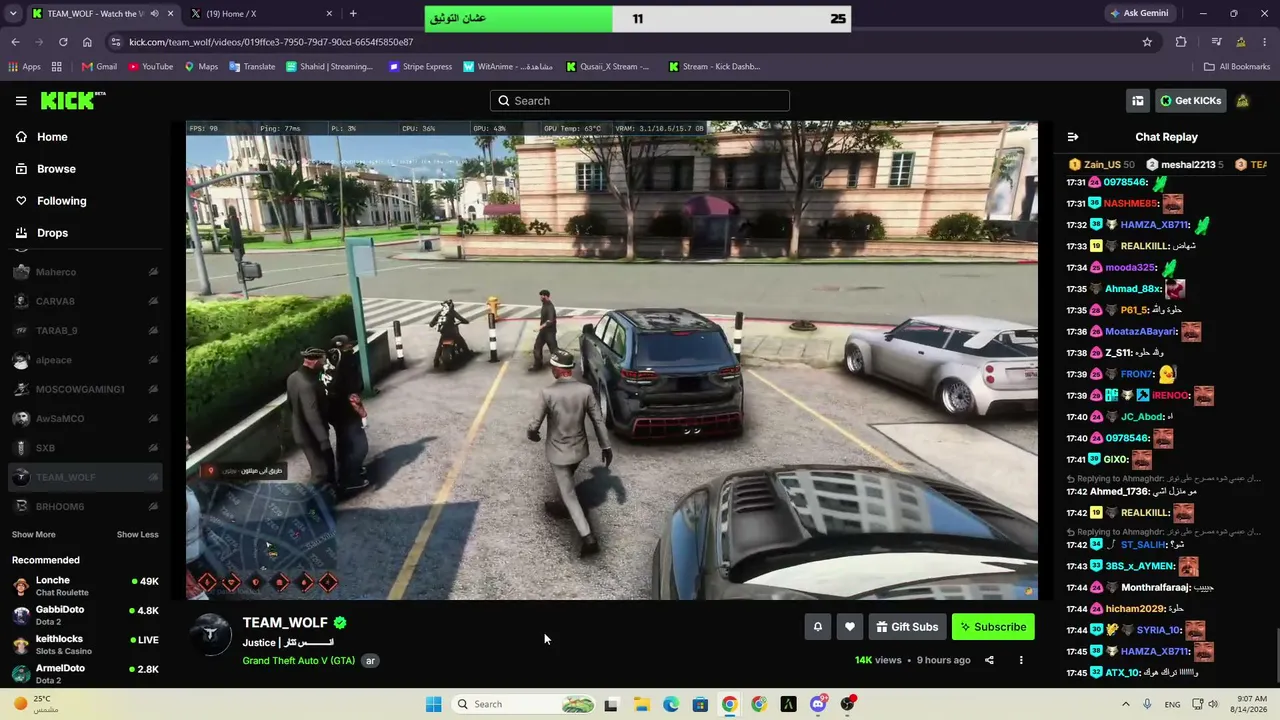
Task: Open the MOSCOWGAMING1 channel in sidebar
Action: [x=85, y=389]
